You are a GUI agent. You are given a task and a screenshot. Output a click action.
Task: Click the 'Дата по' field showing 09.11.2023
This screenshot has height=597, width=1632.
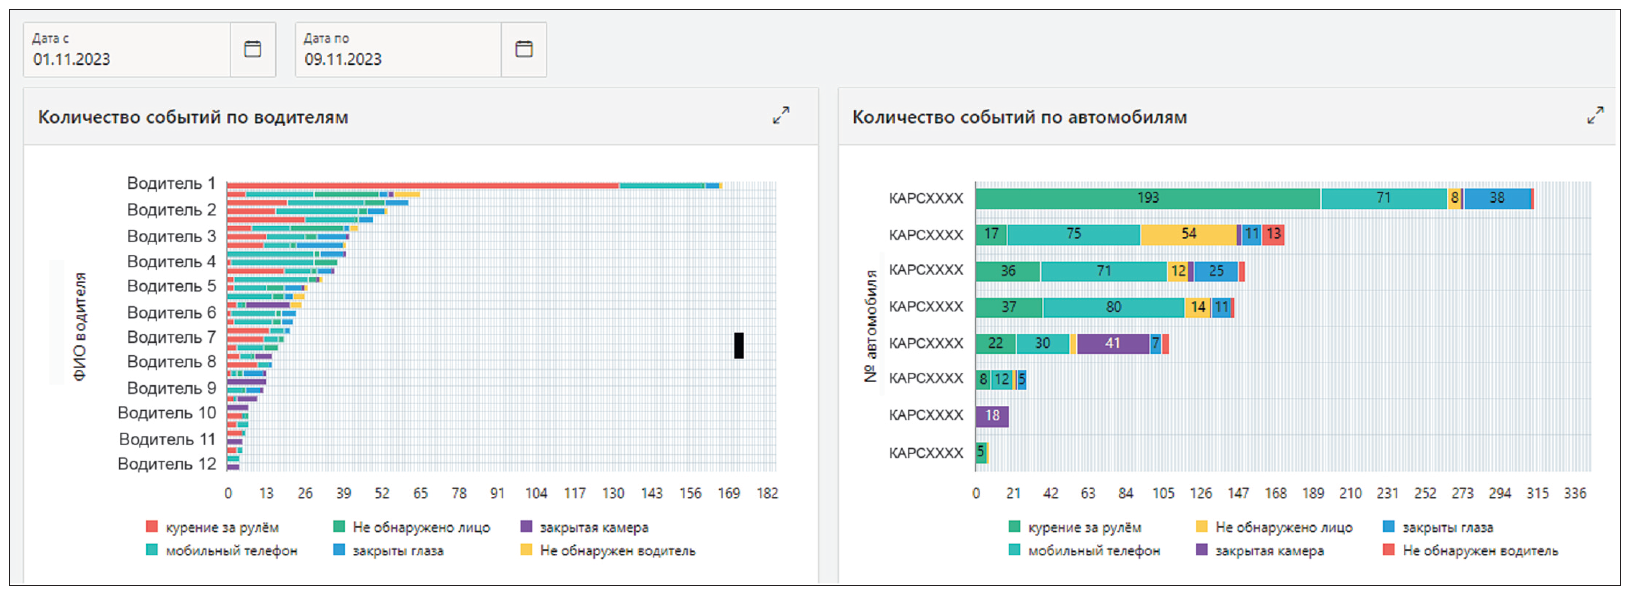click(398, 49)
